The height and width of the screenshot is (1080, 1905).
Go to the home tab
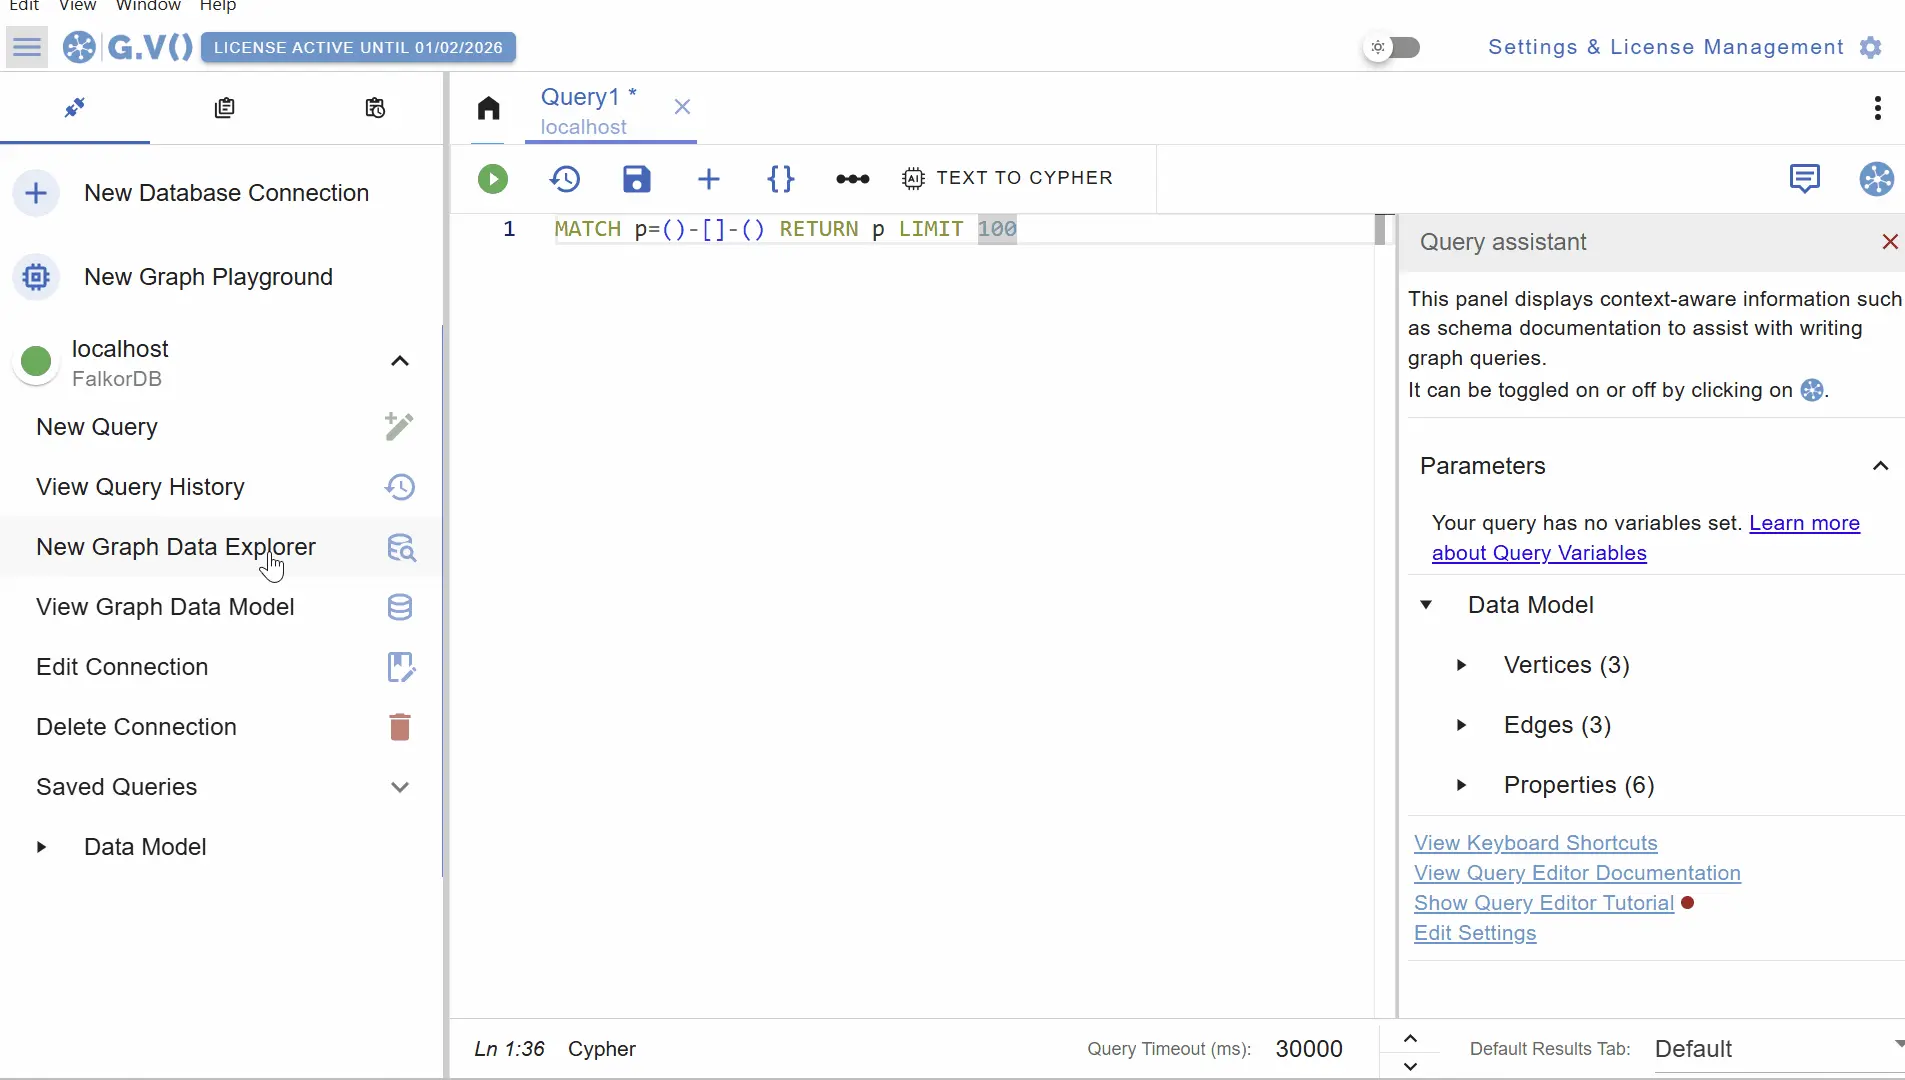(488, 107)
